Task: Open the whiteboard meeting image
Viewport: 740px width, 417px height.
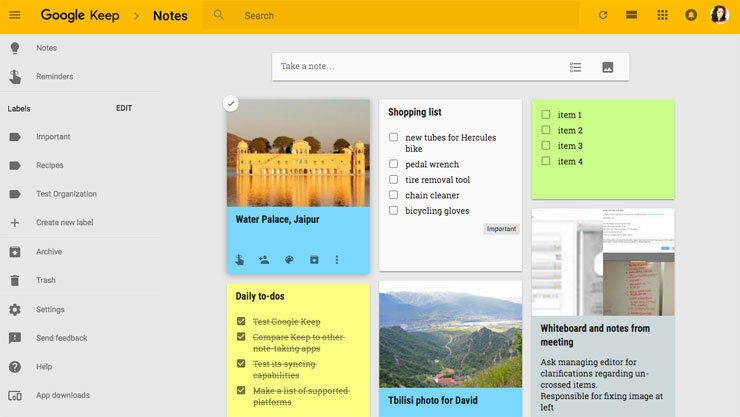Action: click(x=603, y=262)
